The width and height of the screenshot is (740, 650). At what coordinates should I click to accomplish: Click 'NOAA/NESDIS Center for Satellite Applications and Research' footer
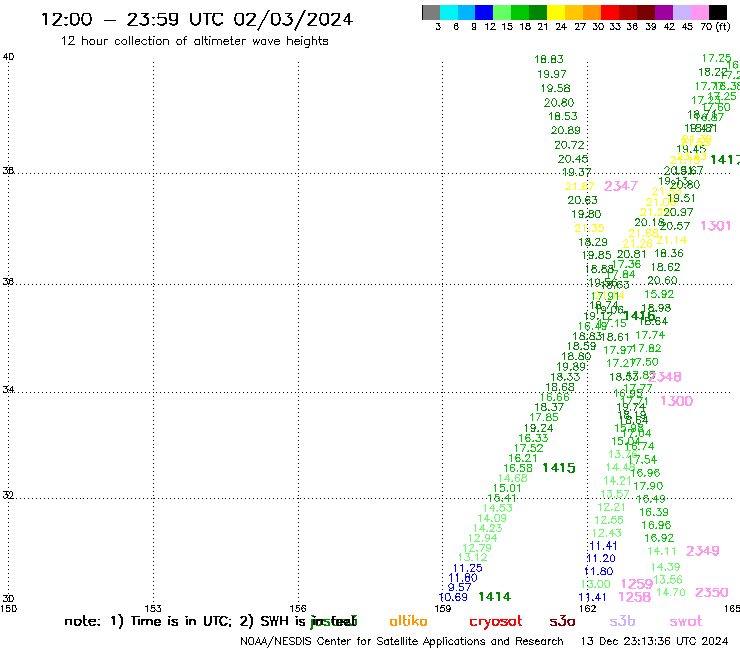402,642
